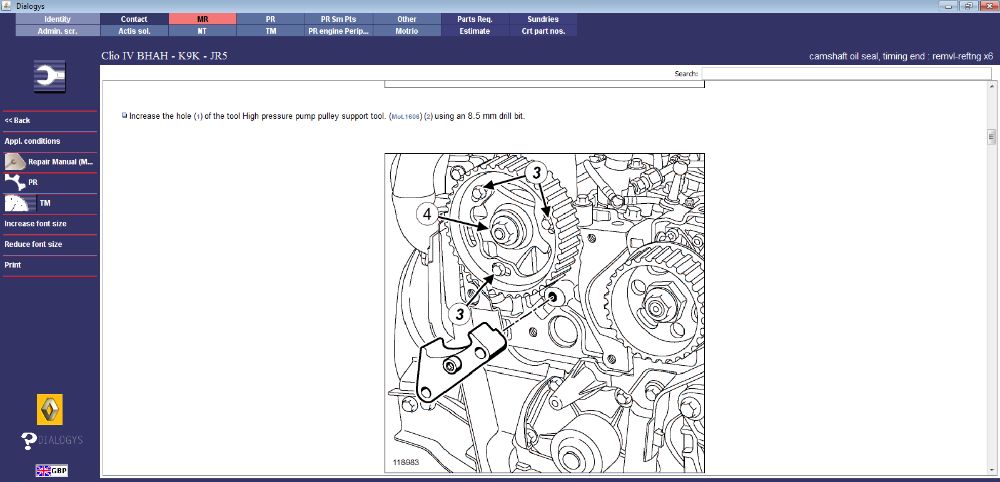Click Increase font size
Viewport: 1000px width, 482px height.
[x=36, y=224]
